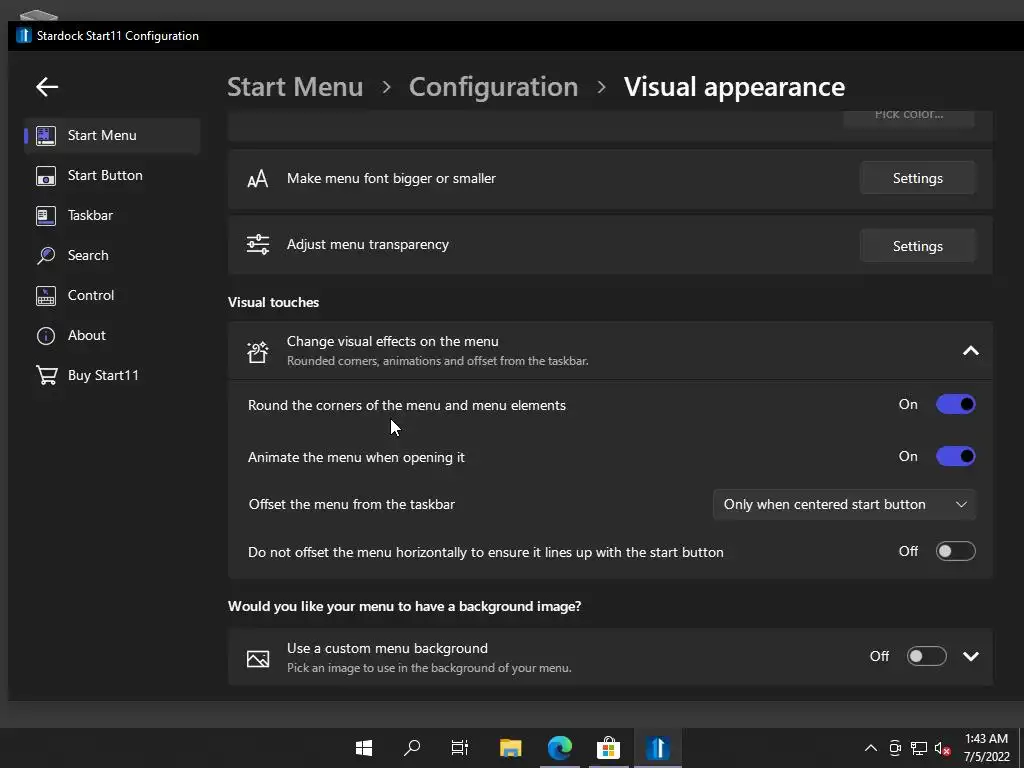
Task: Open Settings for menu transparency
Action: pyautogui.click(x=918, y=246)
